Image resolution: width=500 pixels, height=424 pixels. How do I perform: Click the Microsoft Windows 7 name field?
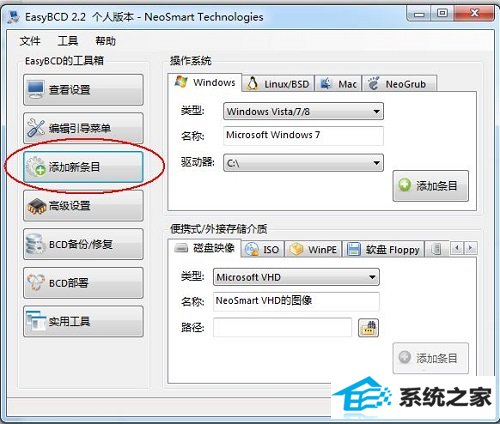(303, 135)
